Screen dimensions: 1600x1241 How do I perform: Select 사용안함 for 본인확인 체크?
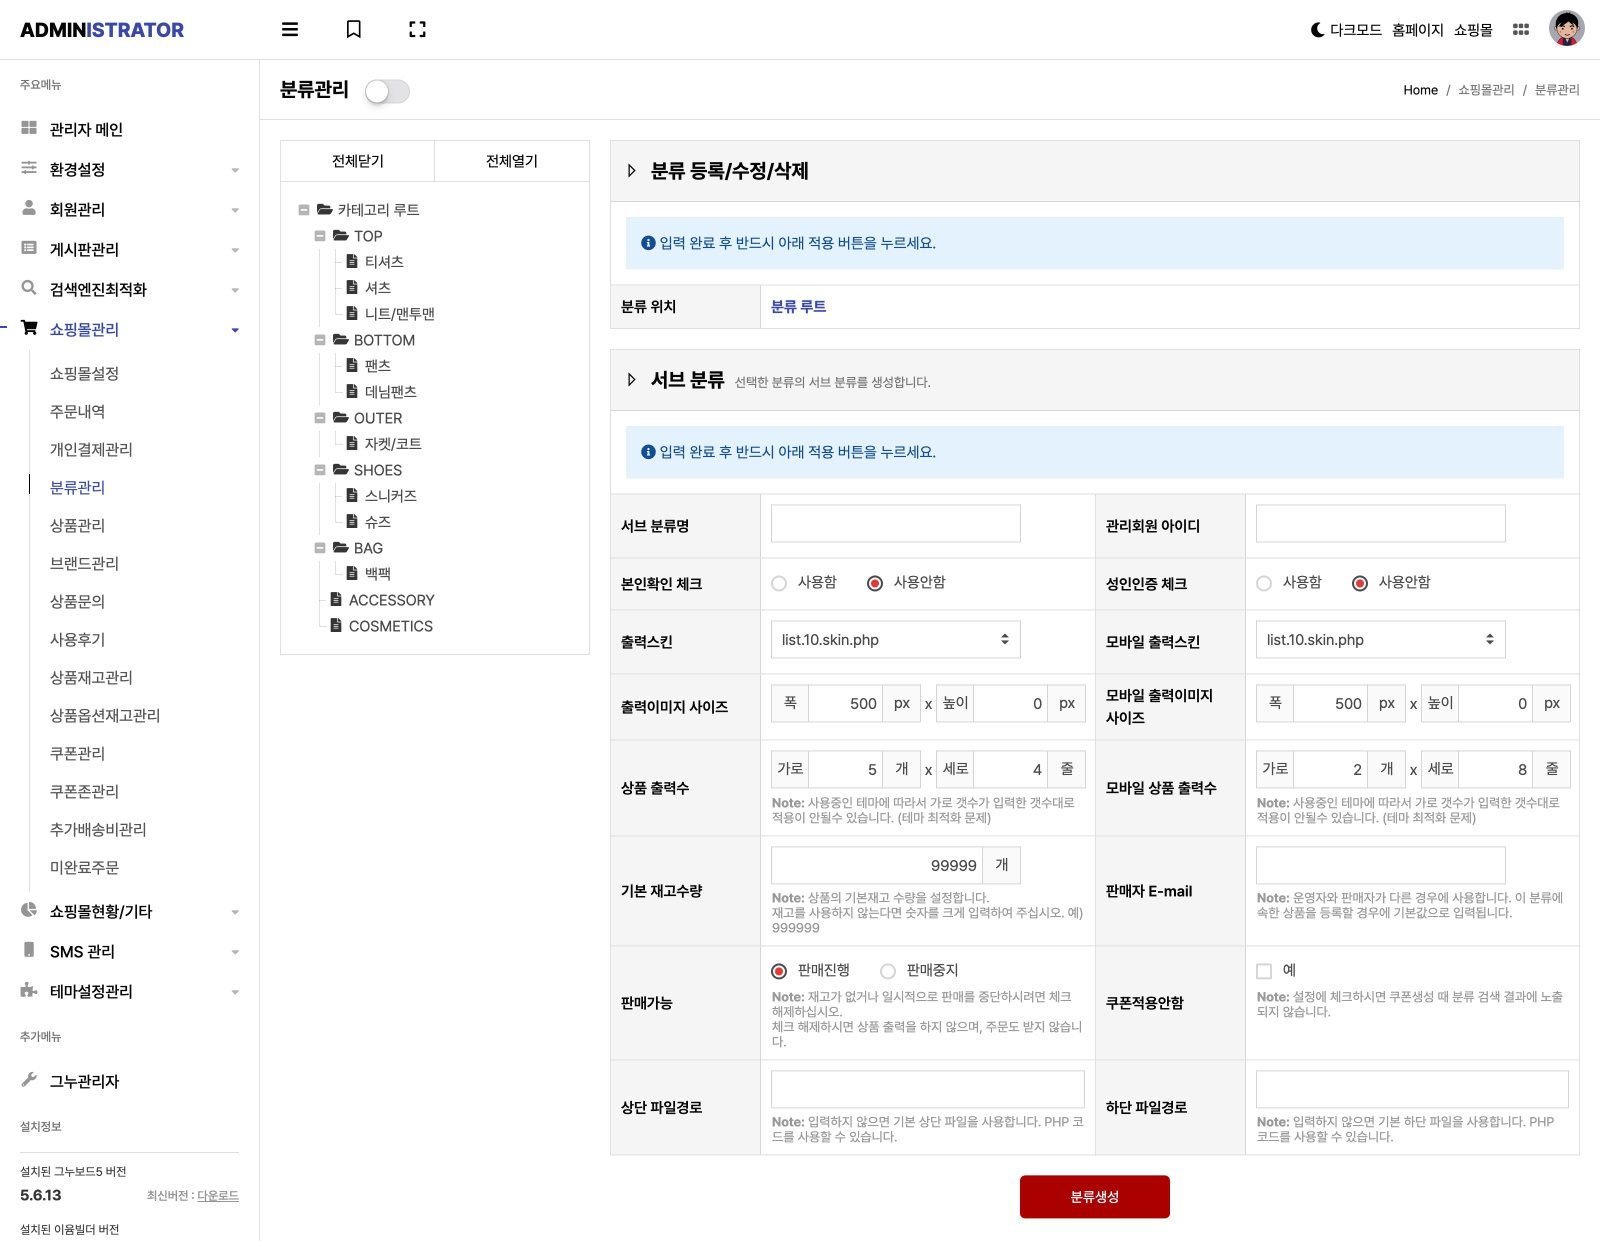point(875,583)
